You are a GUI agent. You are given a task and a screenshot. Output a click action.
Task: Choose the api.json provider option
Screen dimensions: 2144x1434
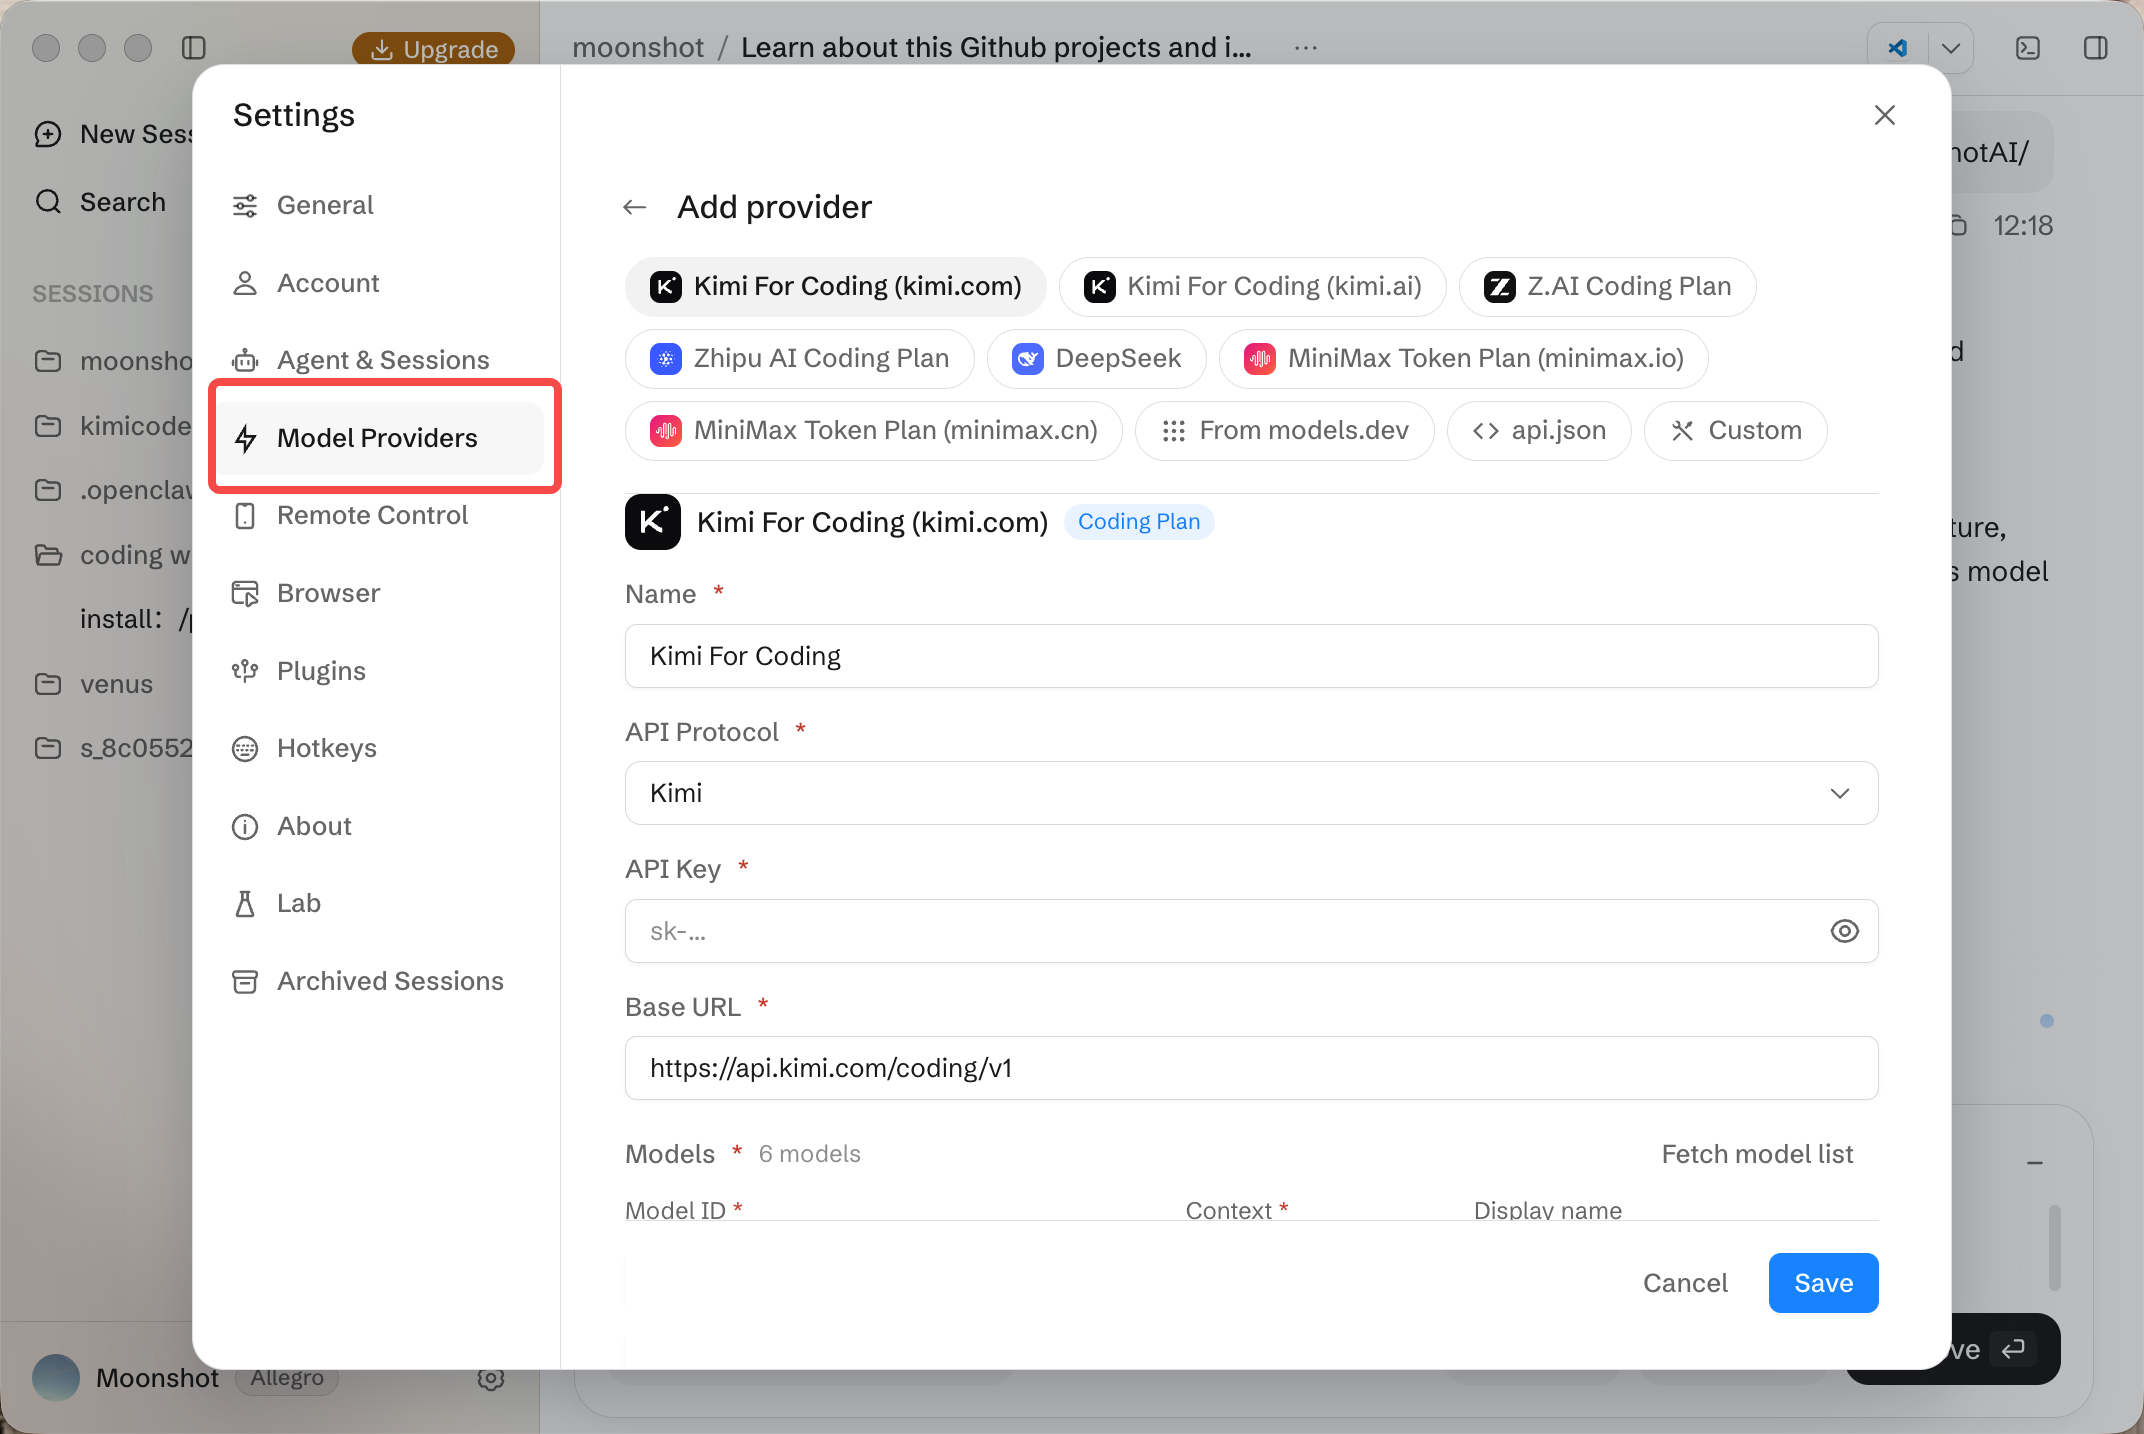point(1539,431)
